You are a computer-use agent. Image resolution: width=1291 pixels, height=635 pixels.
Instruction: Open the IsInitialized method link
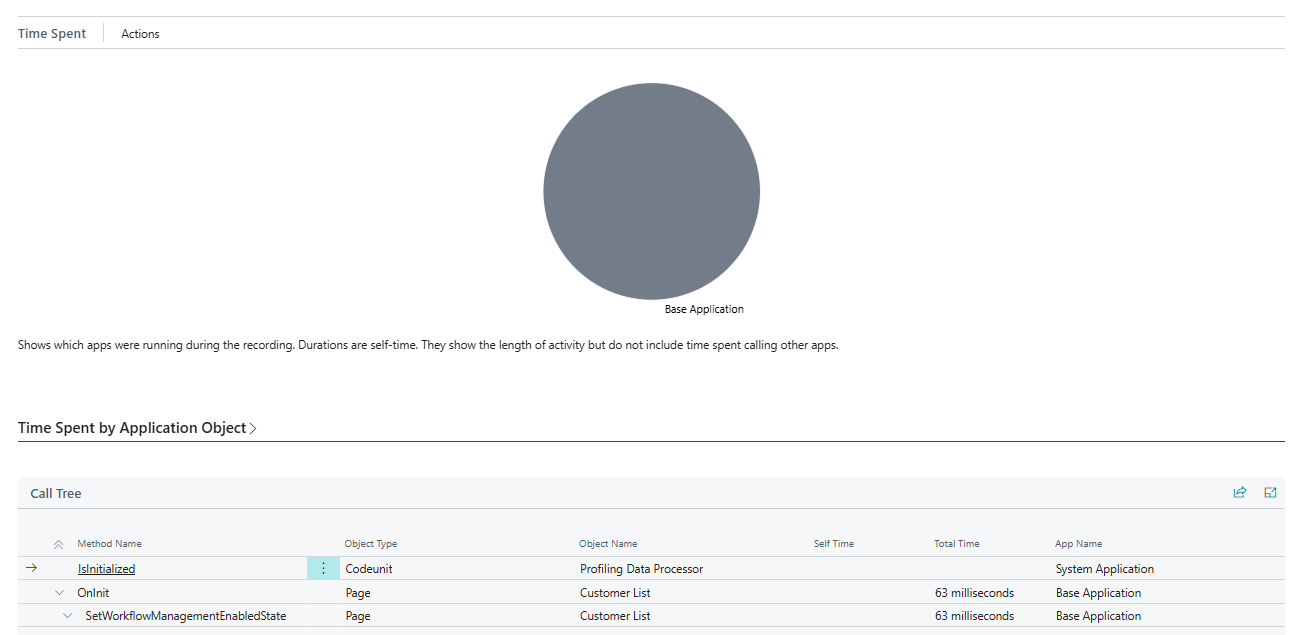pyautogui.click(x=106, y=568)
